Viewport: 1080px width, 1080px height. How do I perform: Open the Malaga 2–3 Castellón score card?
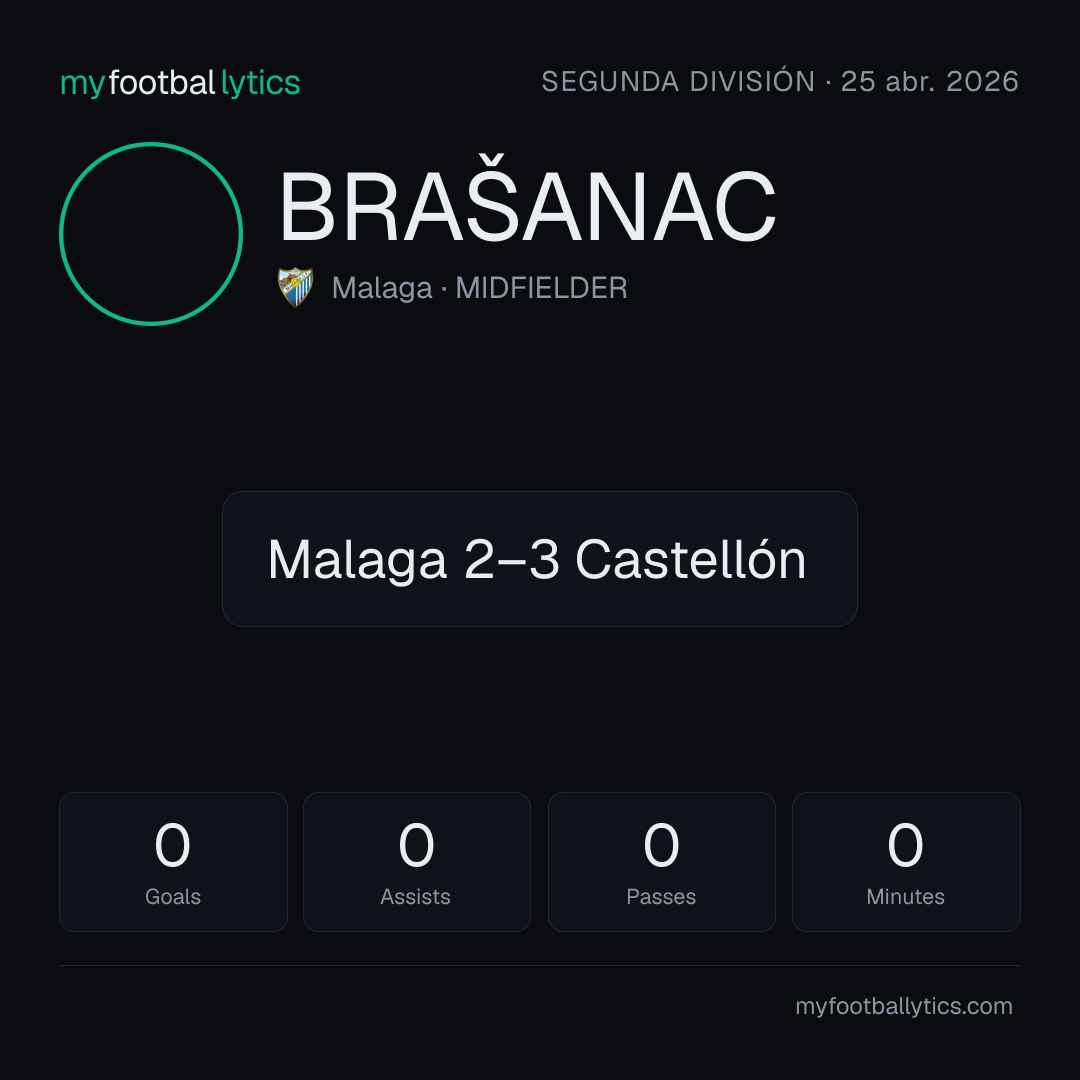[x=539, y=559]
